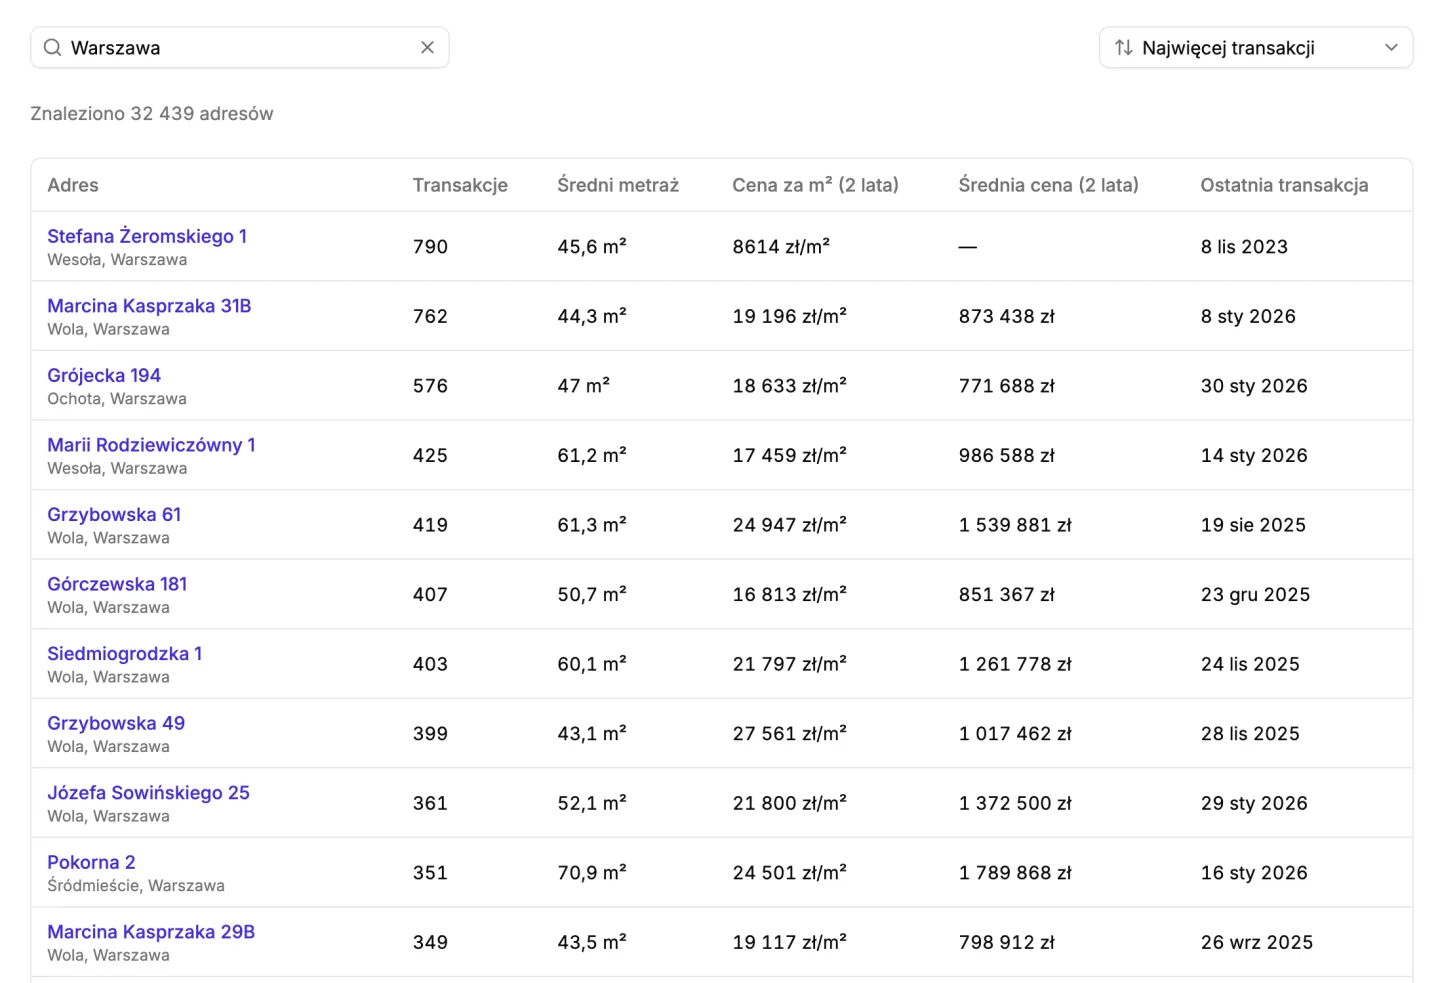Click the Adres column header

click(73, 185)
